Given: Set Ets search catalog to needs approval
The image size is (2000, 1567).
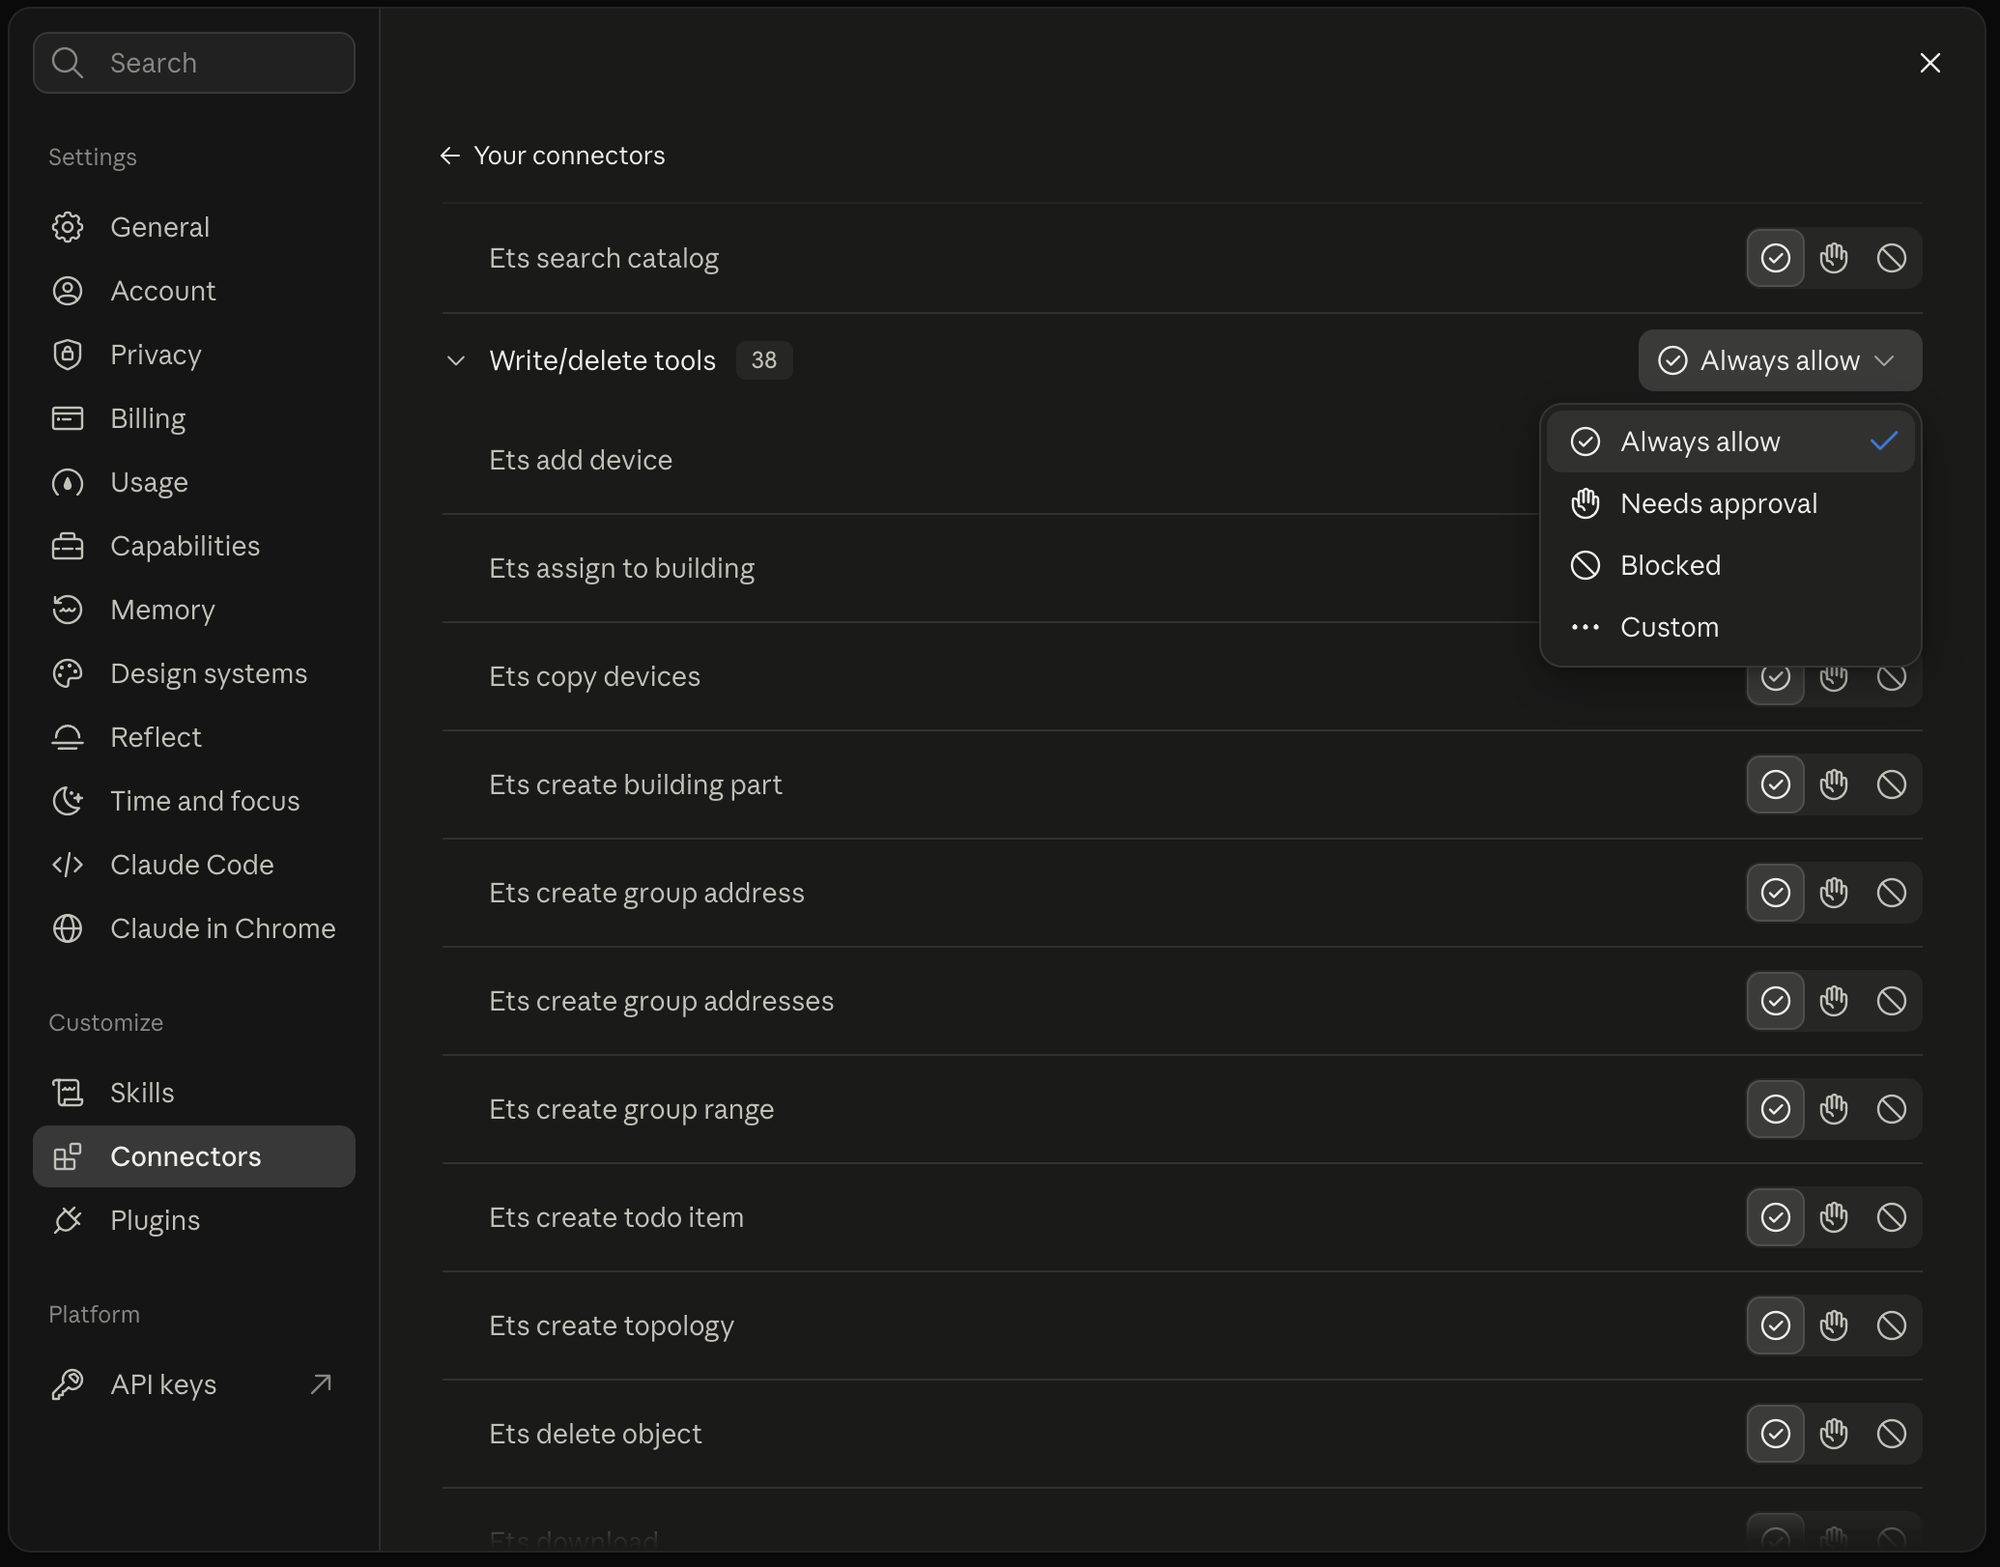Looking at the screenshot, I should tap(1833, 258).
